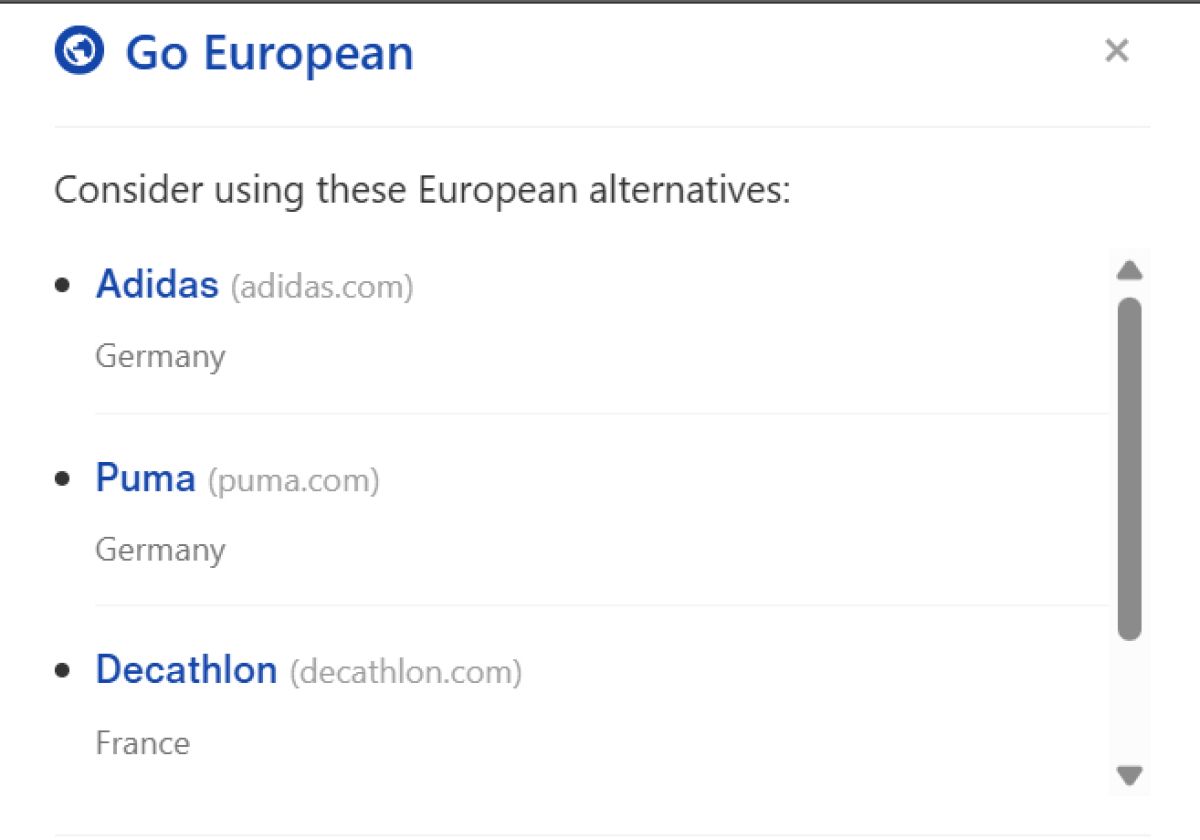Viewport: 1200px width, 840px height.
Task: Close the Go European popup
Action: [x=1116, y=51]
